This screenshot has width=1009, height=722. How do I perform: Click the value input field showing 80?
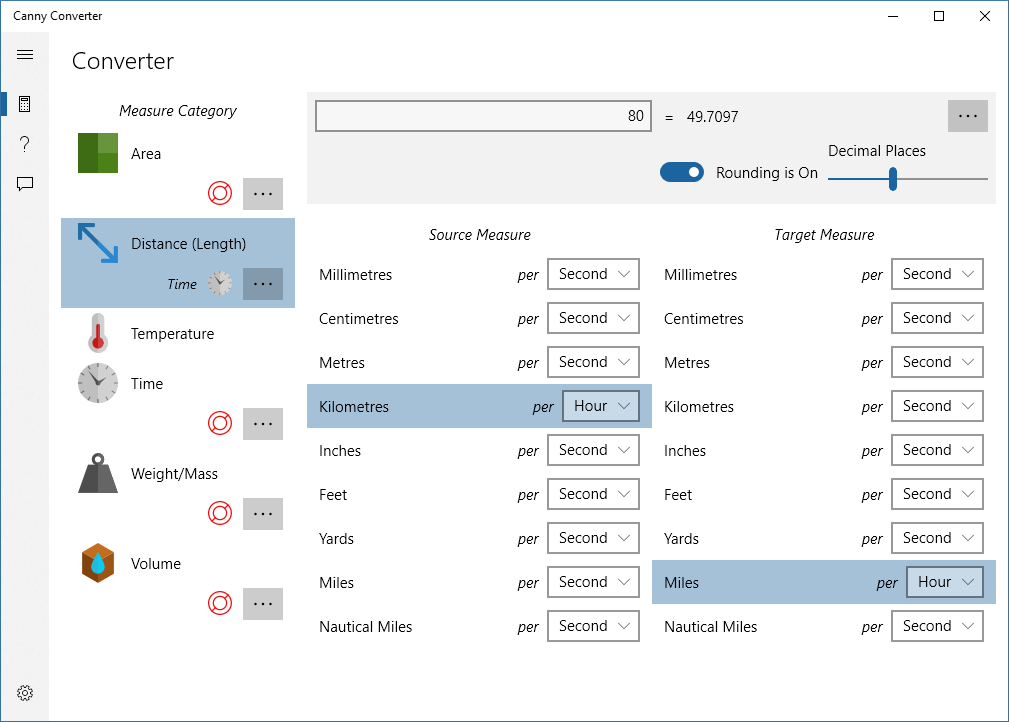pos(484,116)
